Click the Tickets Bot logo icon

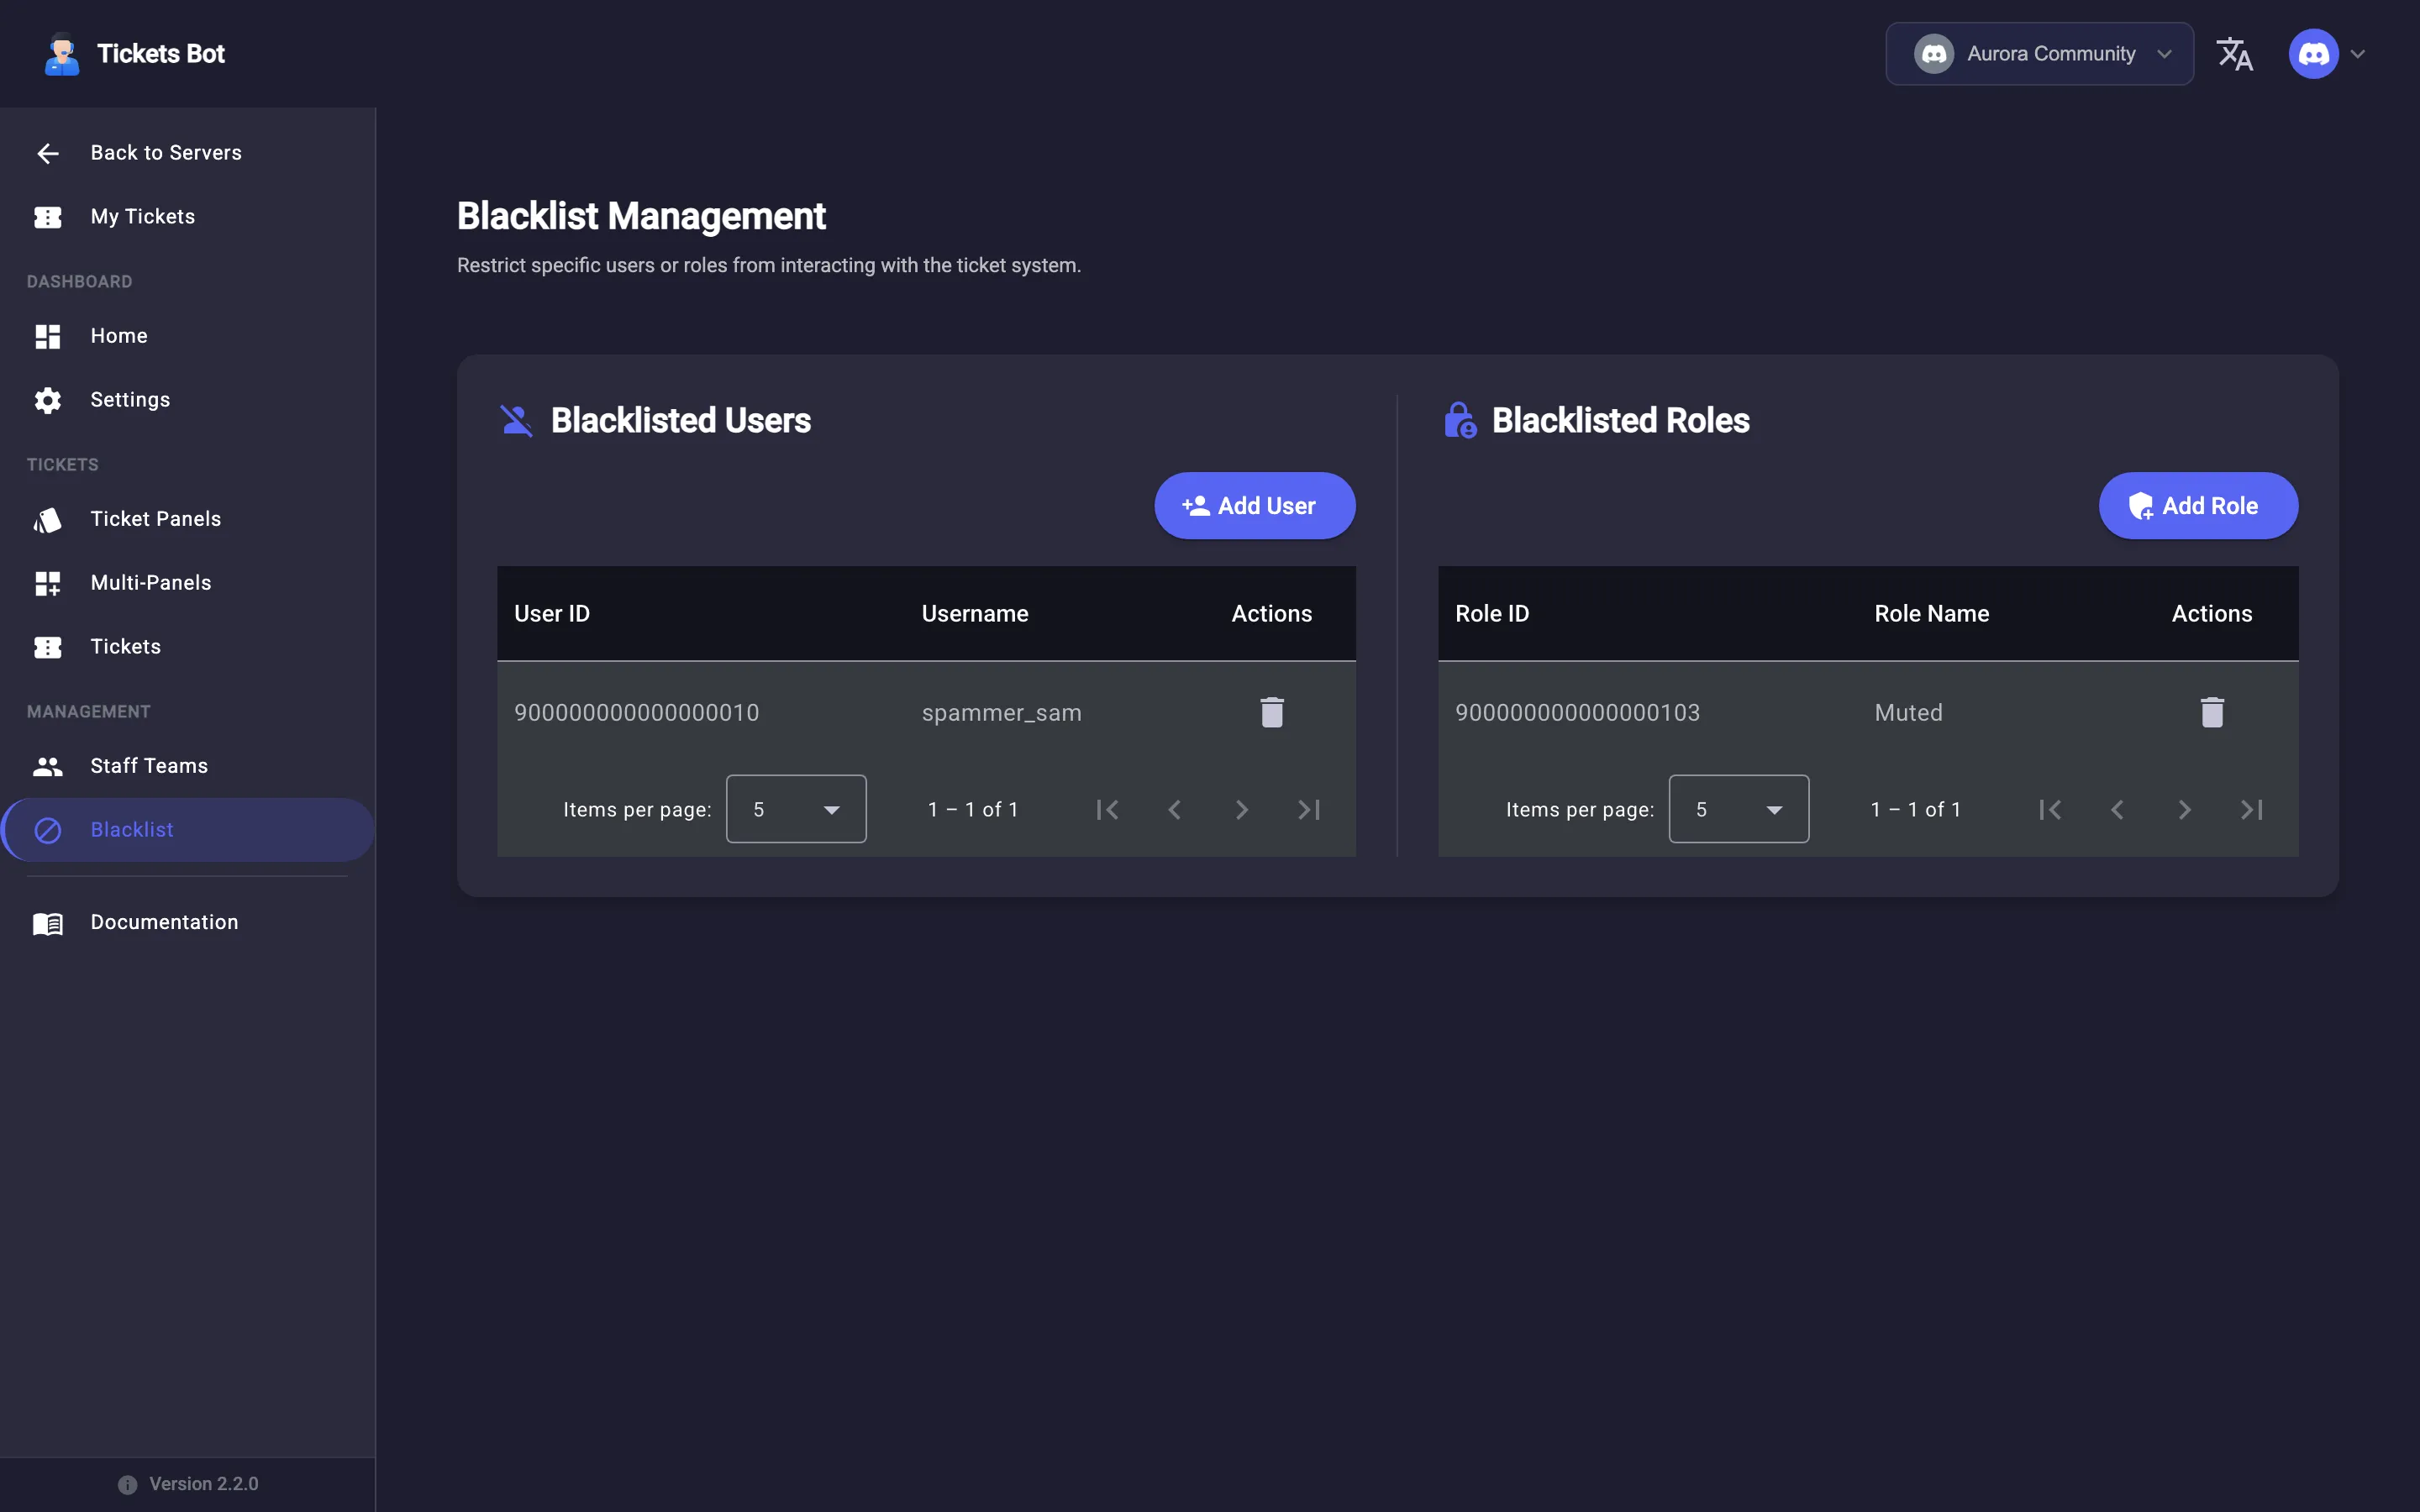(x=62, y=54)
